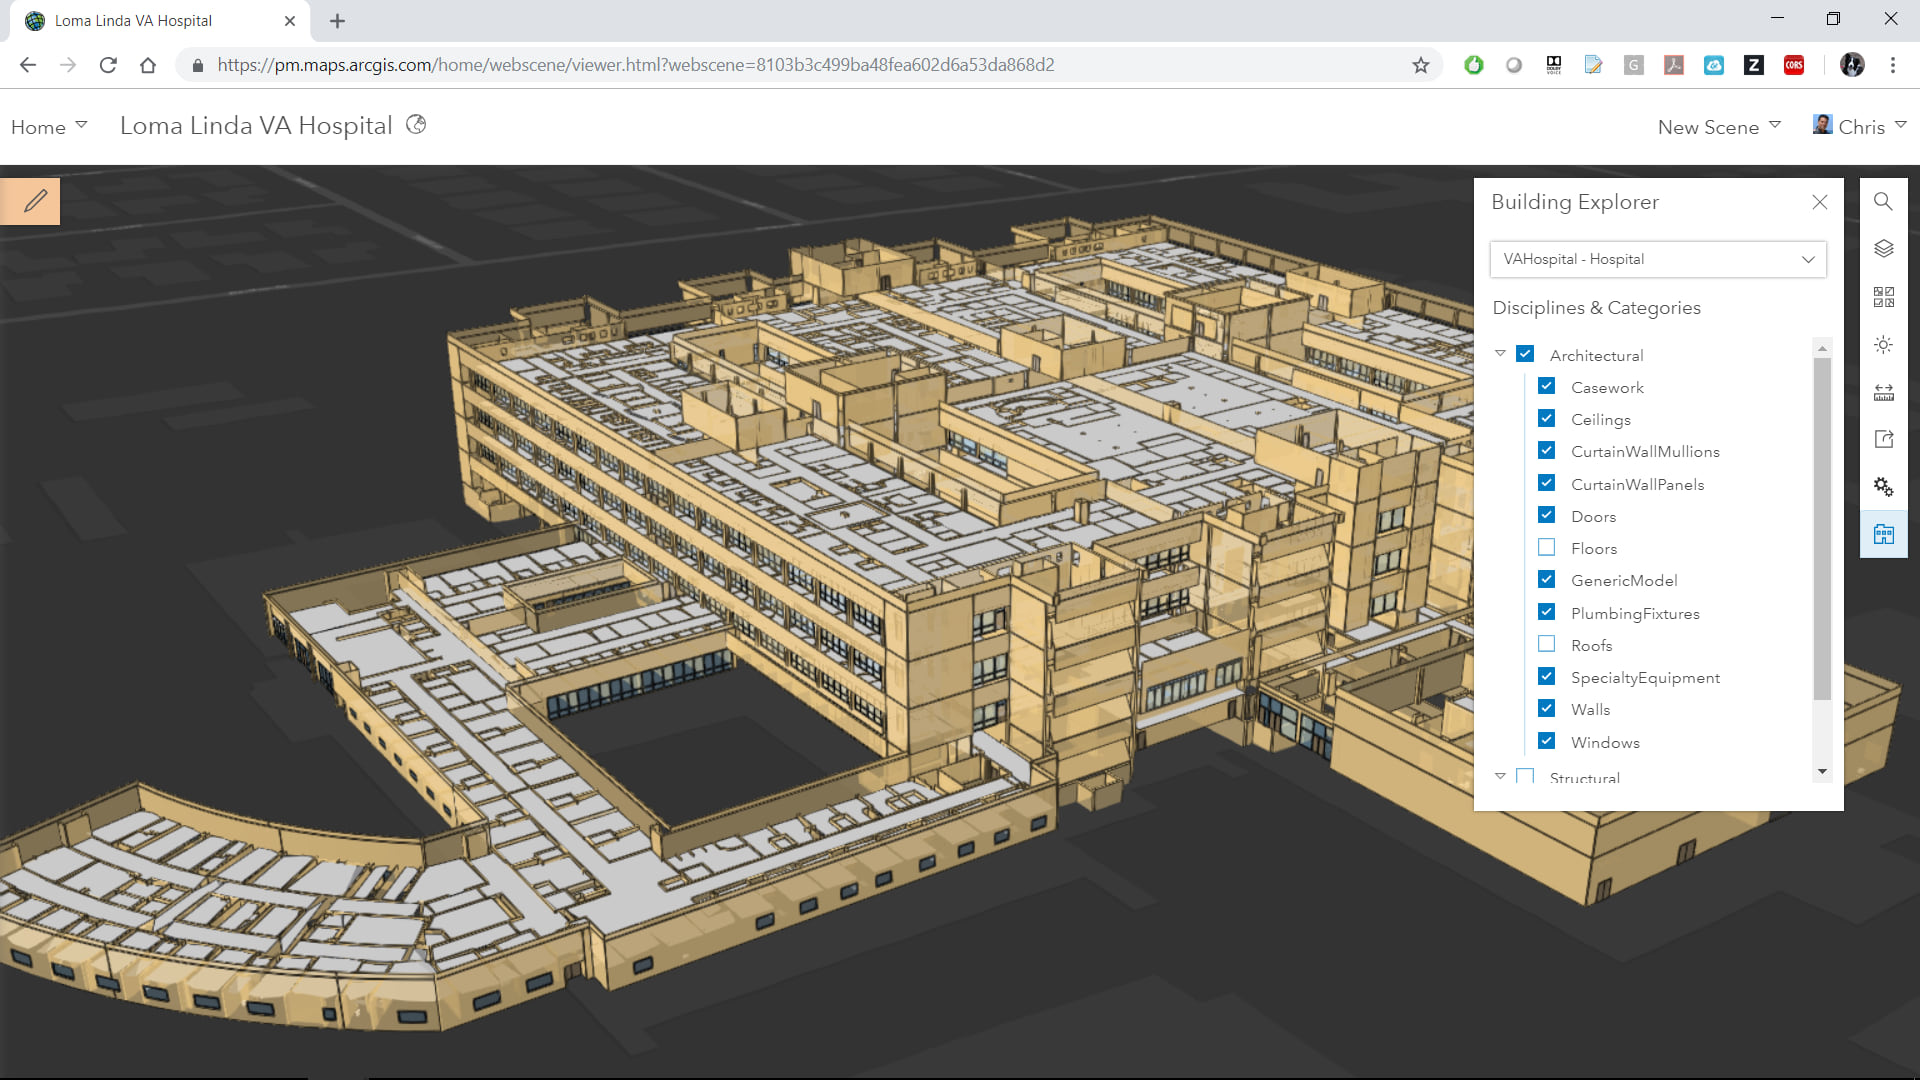
Task: Open the Daylight sun tool
Action: 1883,345
